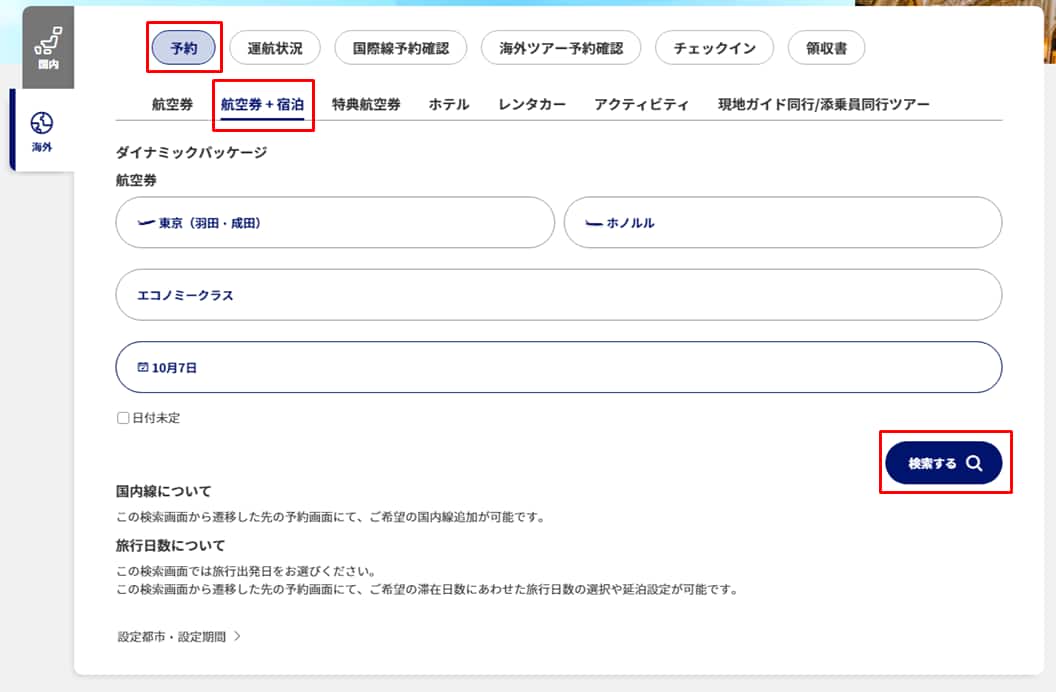The width and height of the screenshot is (1056, 692).
Task: Click the calendar icon beside 10月7日
Action: tap(143, 368)
